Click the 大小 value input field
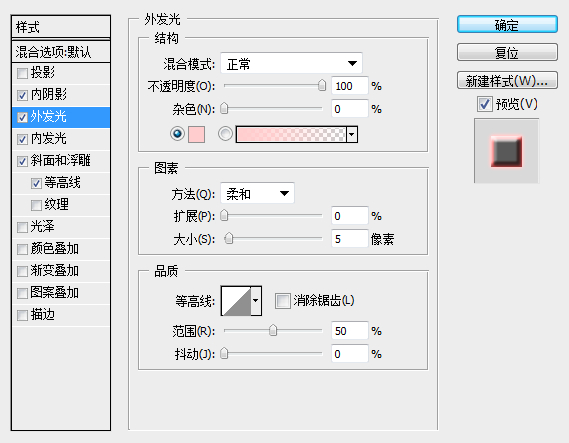Screen dimensions: 569x443 (x=349, y=239)
